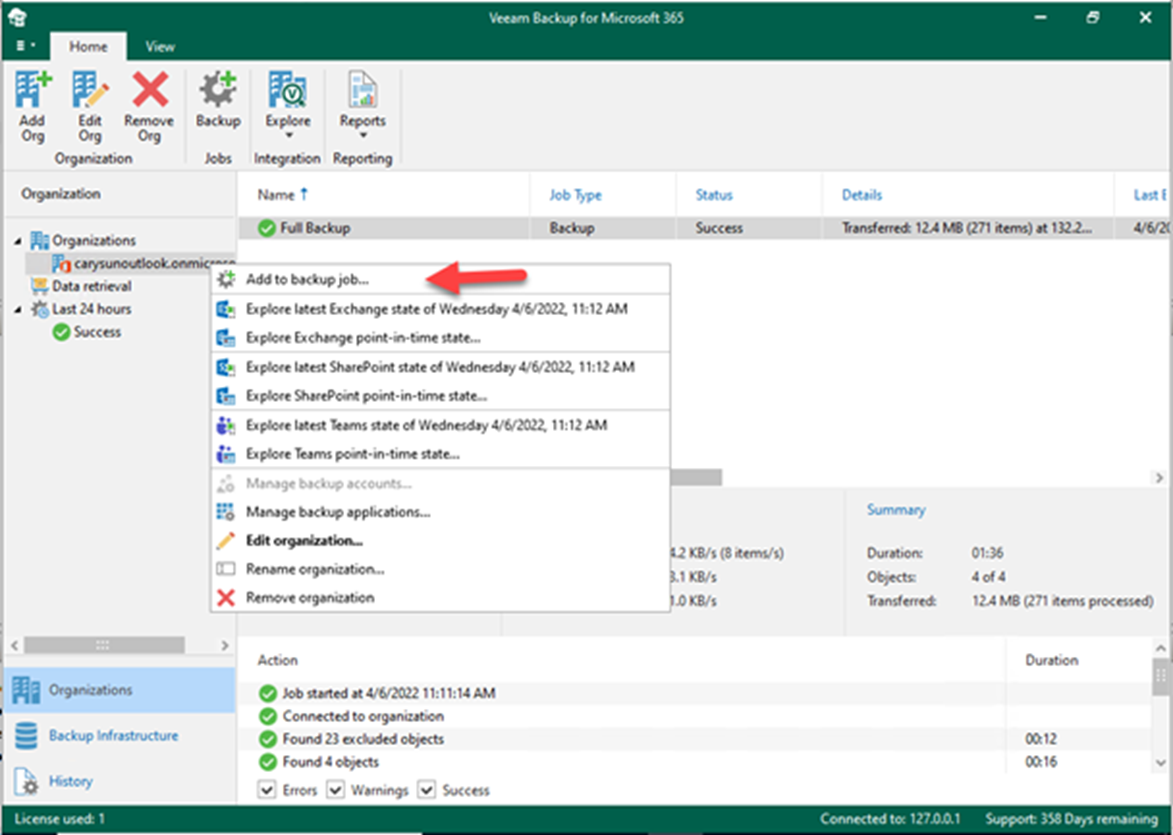Choose Remove organization menu entry
The height and width of the screenshot is (835, 1173).
[x=440, y=598]
